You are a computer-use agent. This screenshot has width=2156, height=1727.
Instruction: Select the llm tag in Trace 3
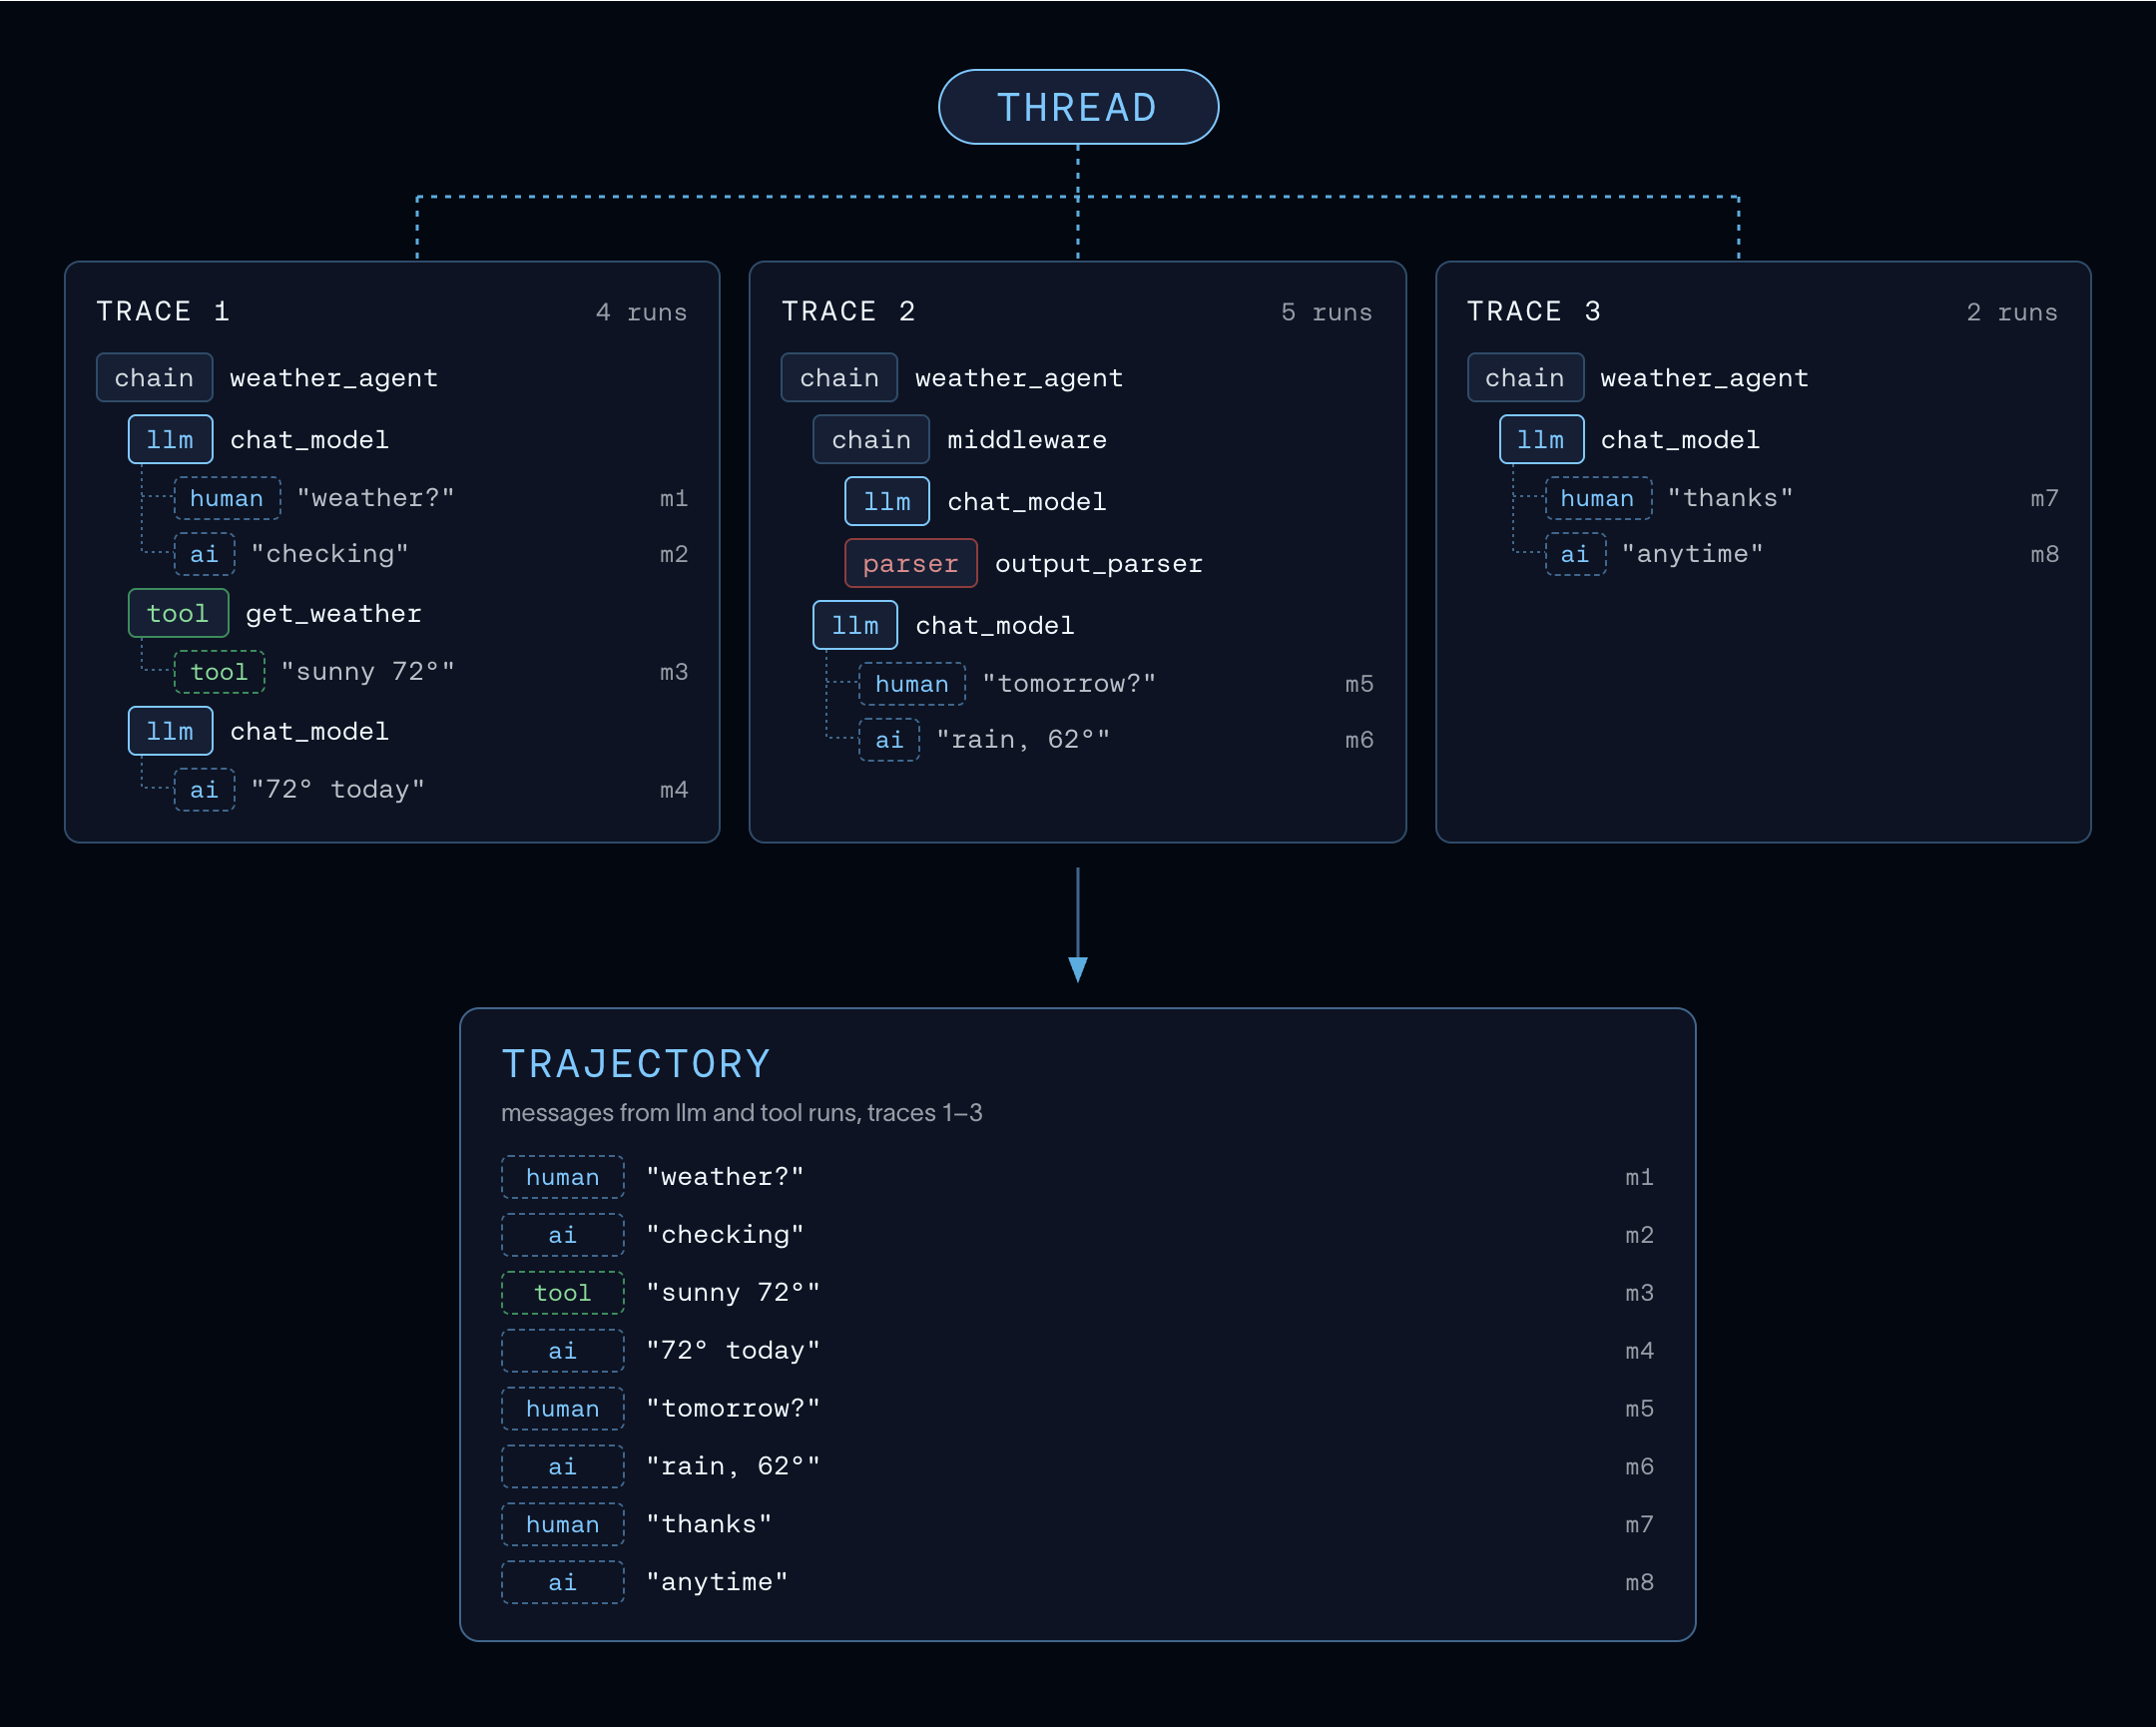(1541, 439)
